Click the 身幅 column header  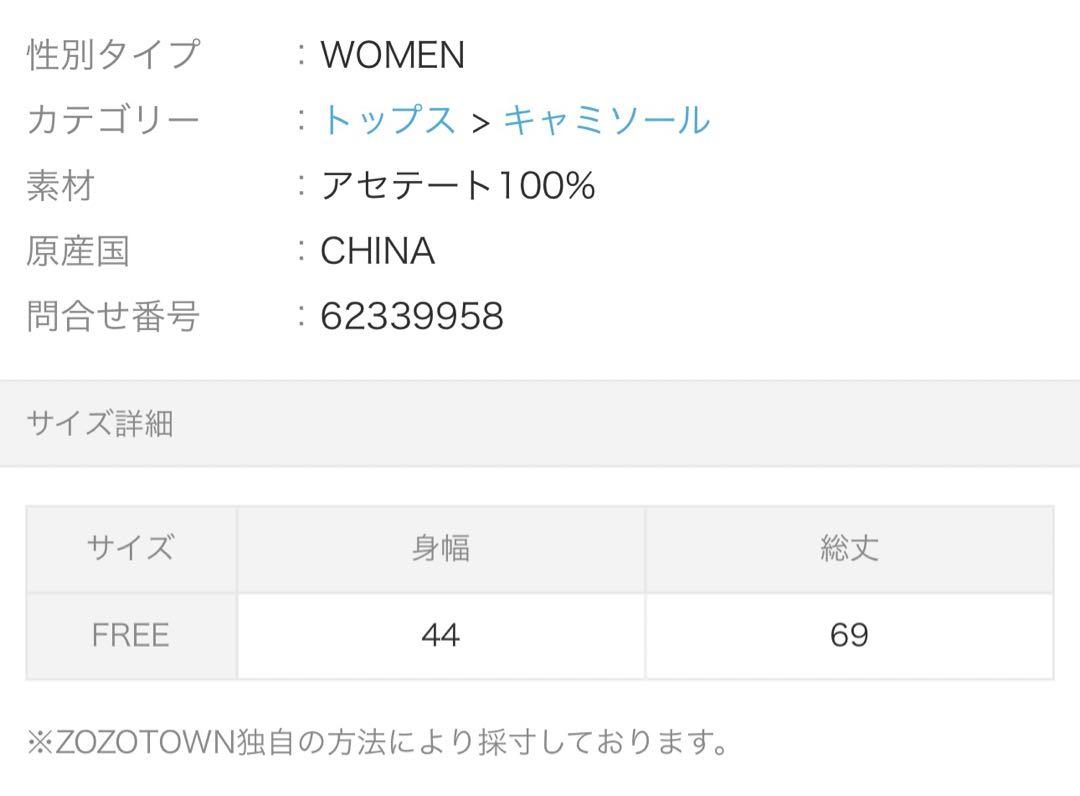(x=441, y=549)
